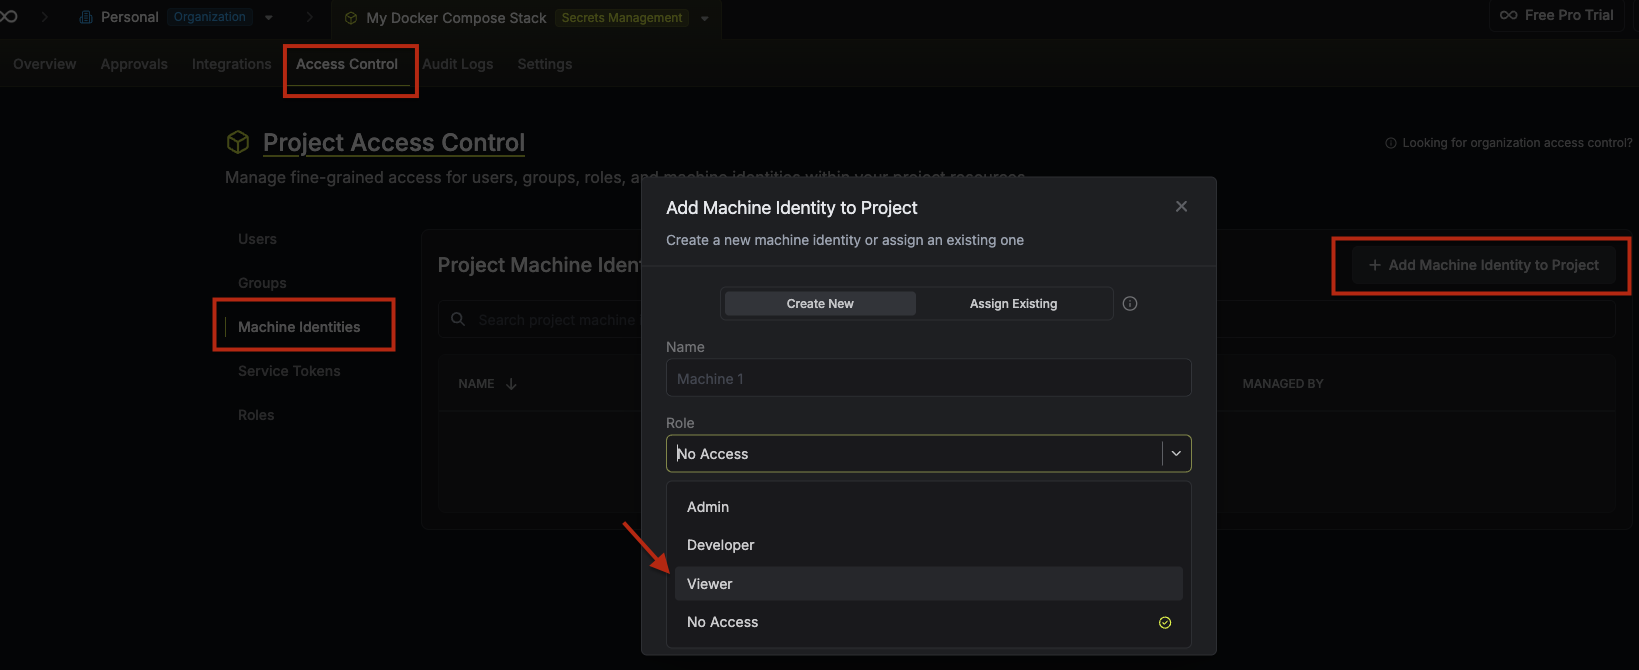Image resolution: width=1639 pixels, height=670 pixels.
Task: Open the Service Tokens section
Action: click(289, 371)
